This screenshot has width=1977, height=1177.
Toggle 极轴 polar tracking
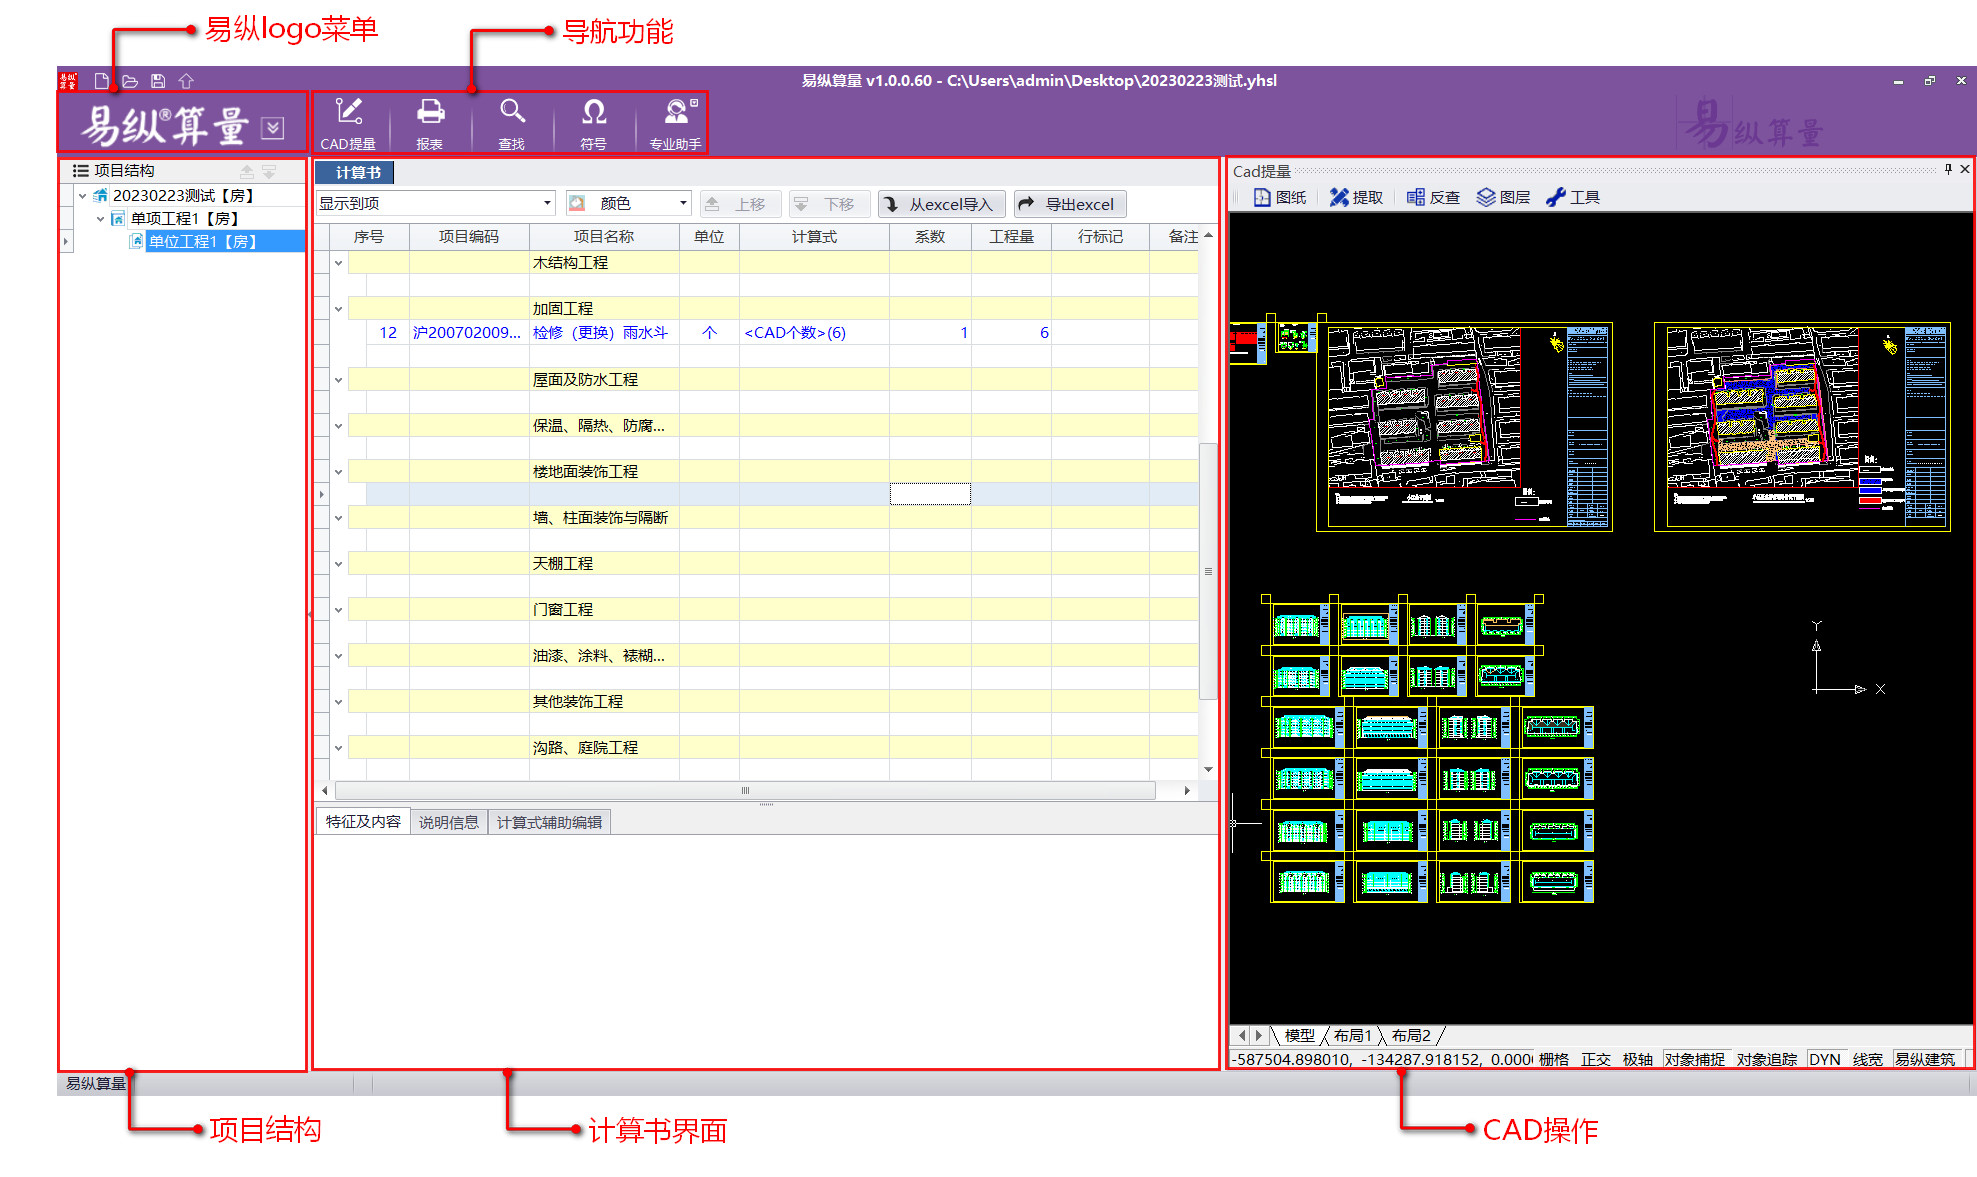(1638, 1059)
